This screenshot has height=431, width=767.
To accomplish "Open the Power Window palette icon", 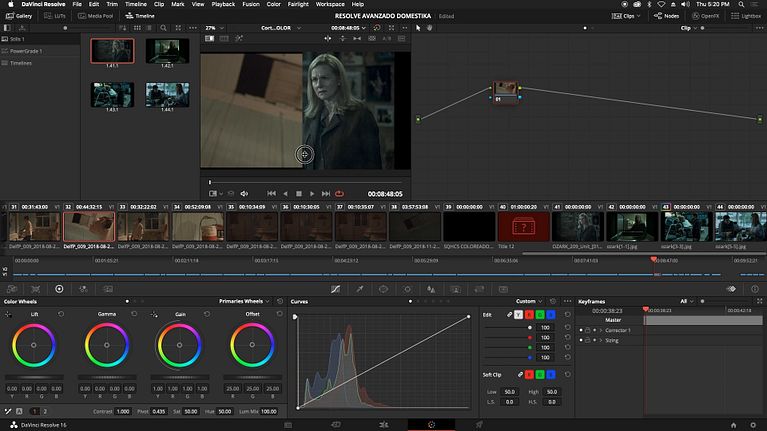I will tap(384, 289).
